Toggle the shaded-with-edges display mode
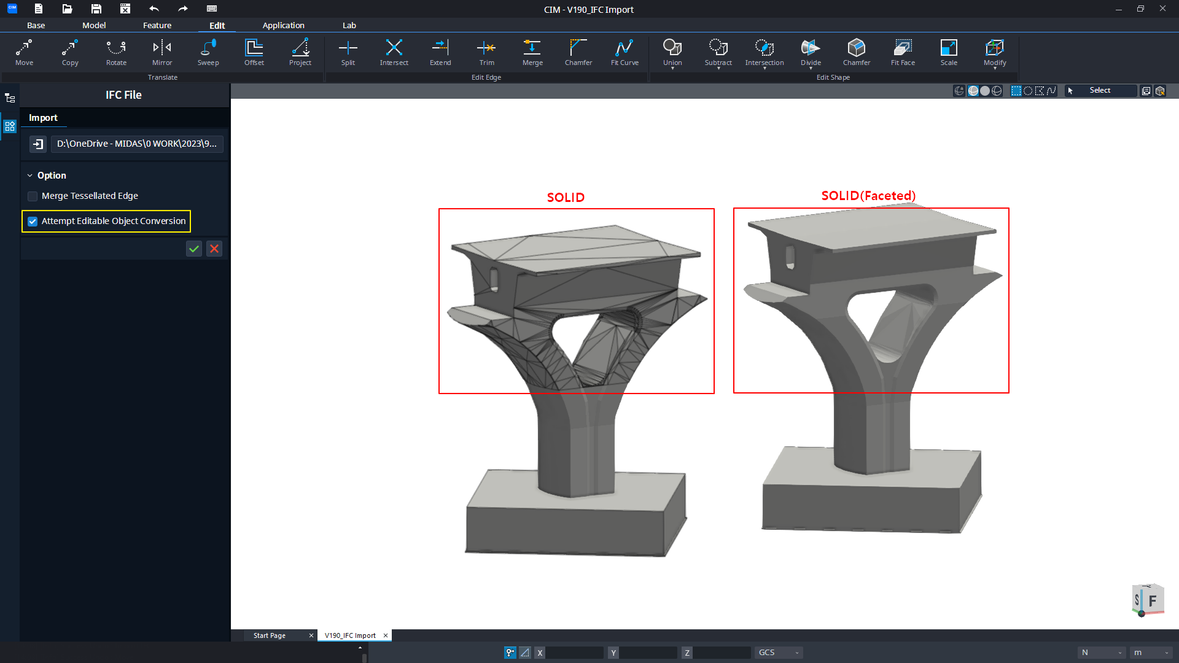 pyautogui.click(x=973, y=91)
